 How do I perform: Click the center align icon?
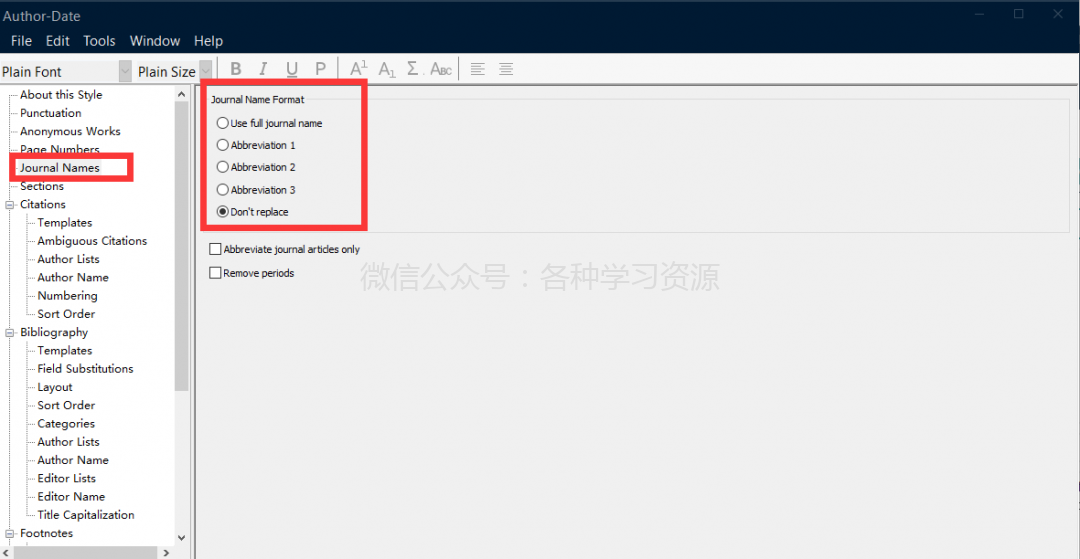pyautogui.click(x=506, y=69)
